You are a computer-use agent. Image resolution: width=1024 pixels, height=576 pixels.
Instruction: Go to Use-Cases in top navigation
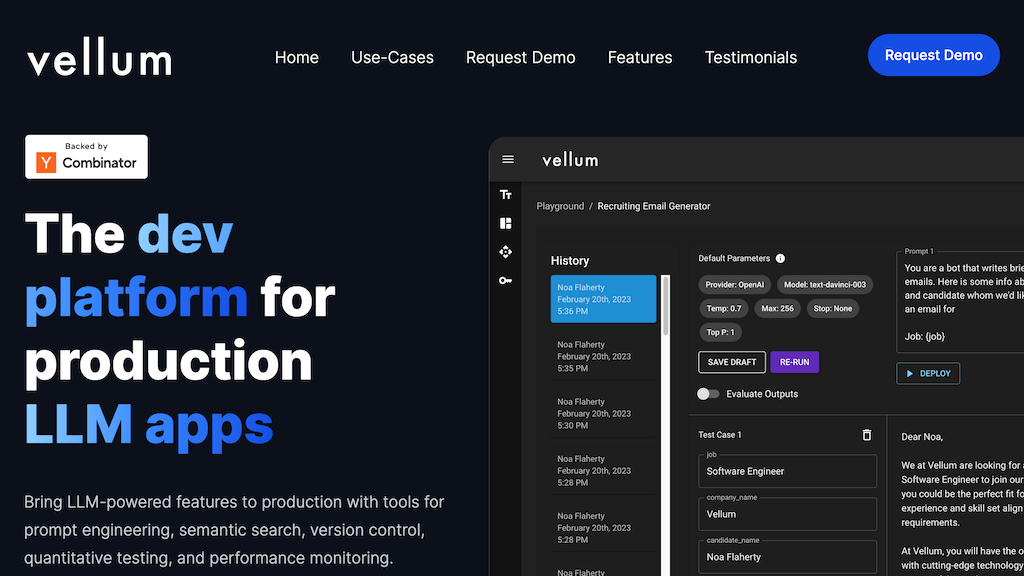392,57
